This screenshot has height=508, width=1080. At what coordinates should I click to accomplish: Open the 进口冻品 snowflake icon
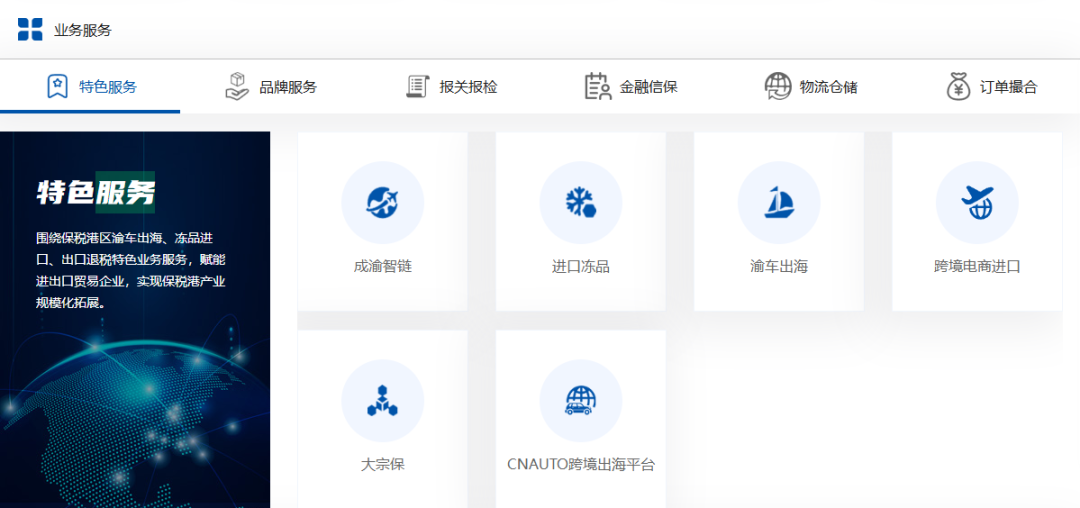point(580,203)
